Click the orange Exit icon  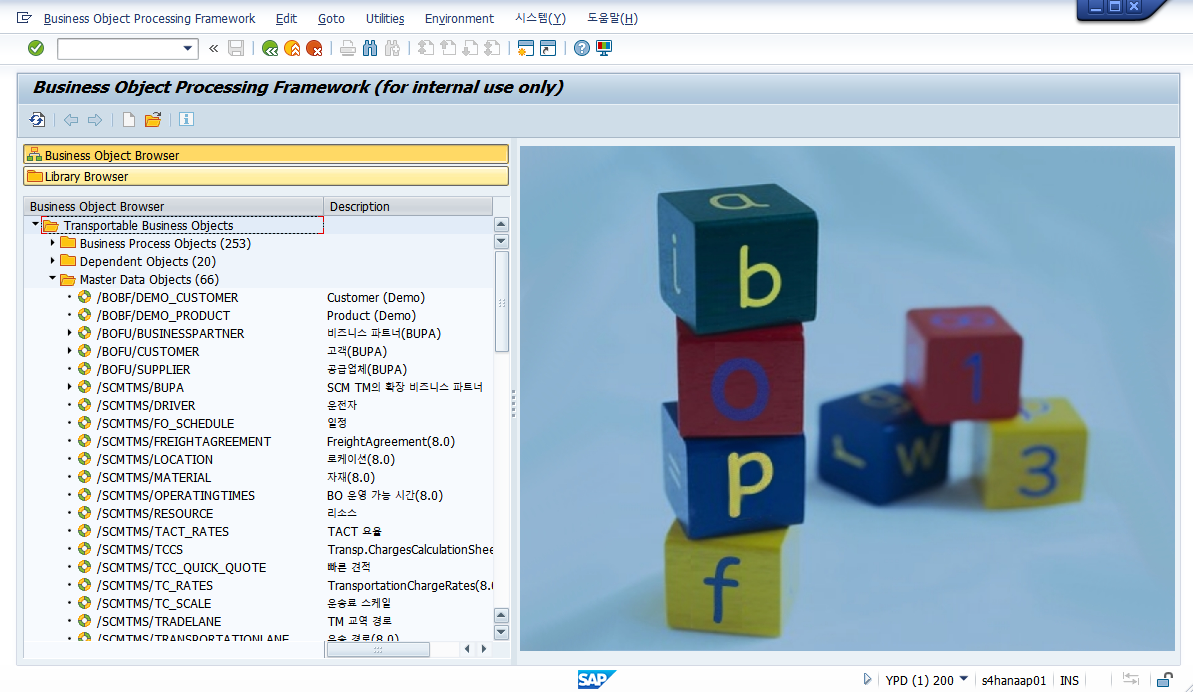tap(292, 48)
